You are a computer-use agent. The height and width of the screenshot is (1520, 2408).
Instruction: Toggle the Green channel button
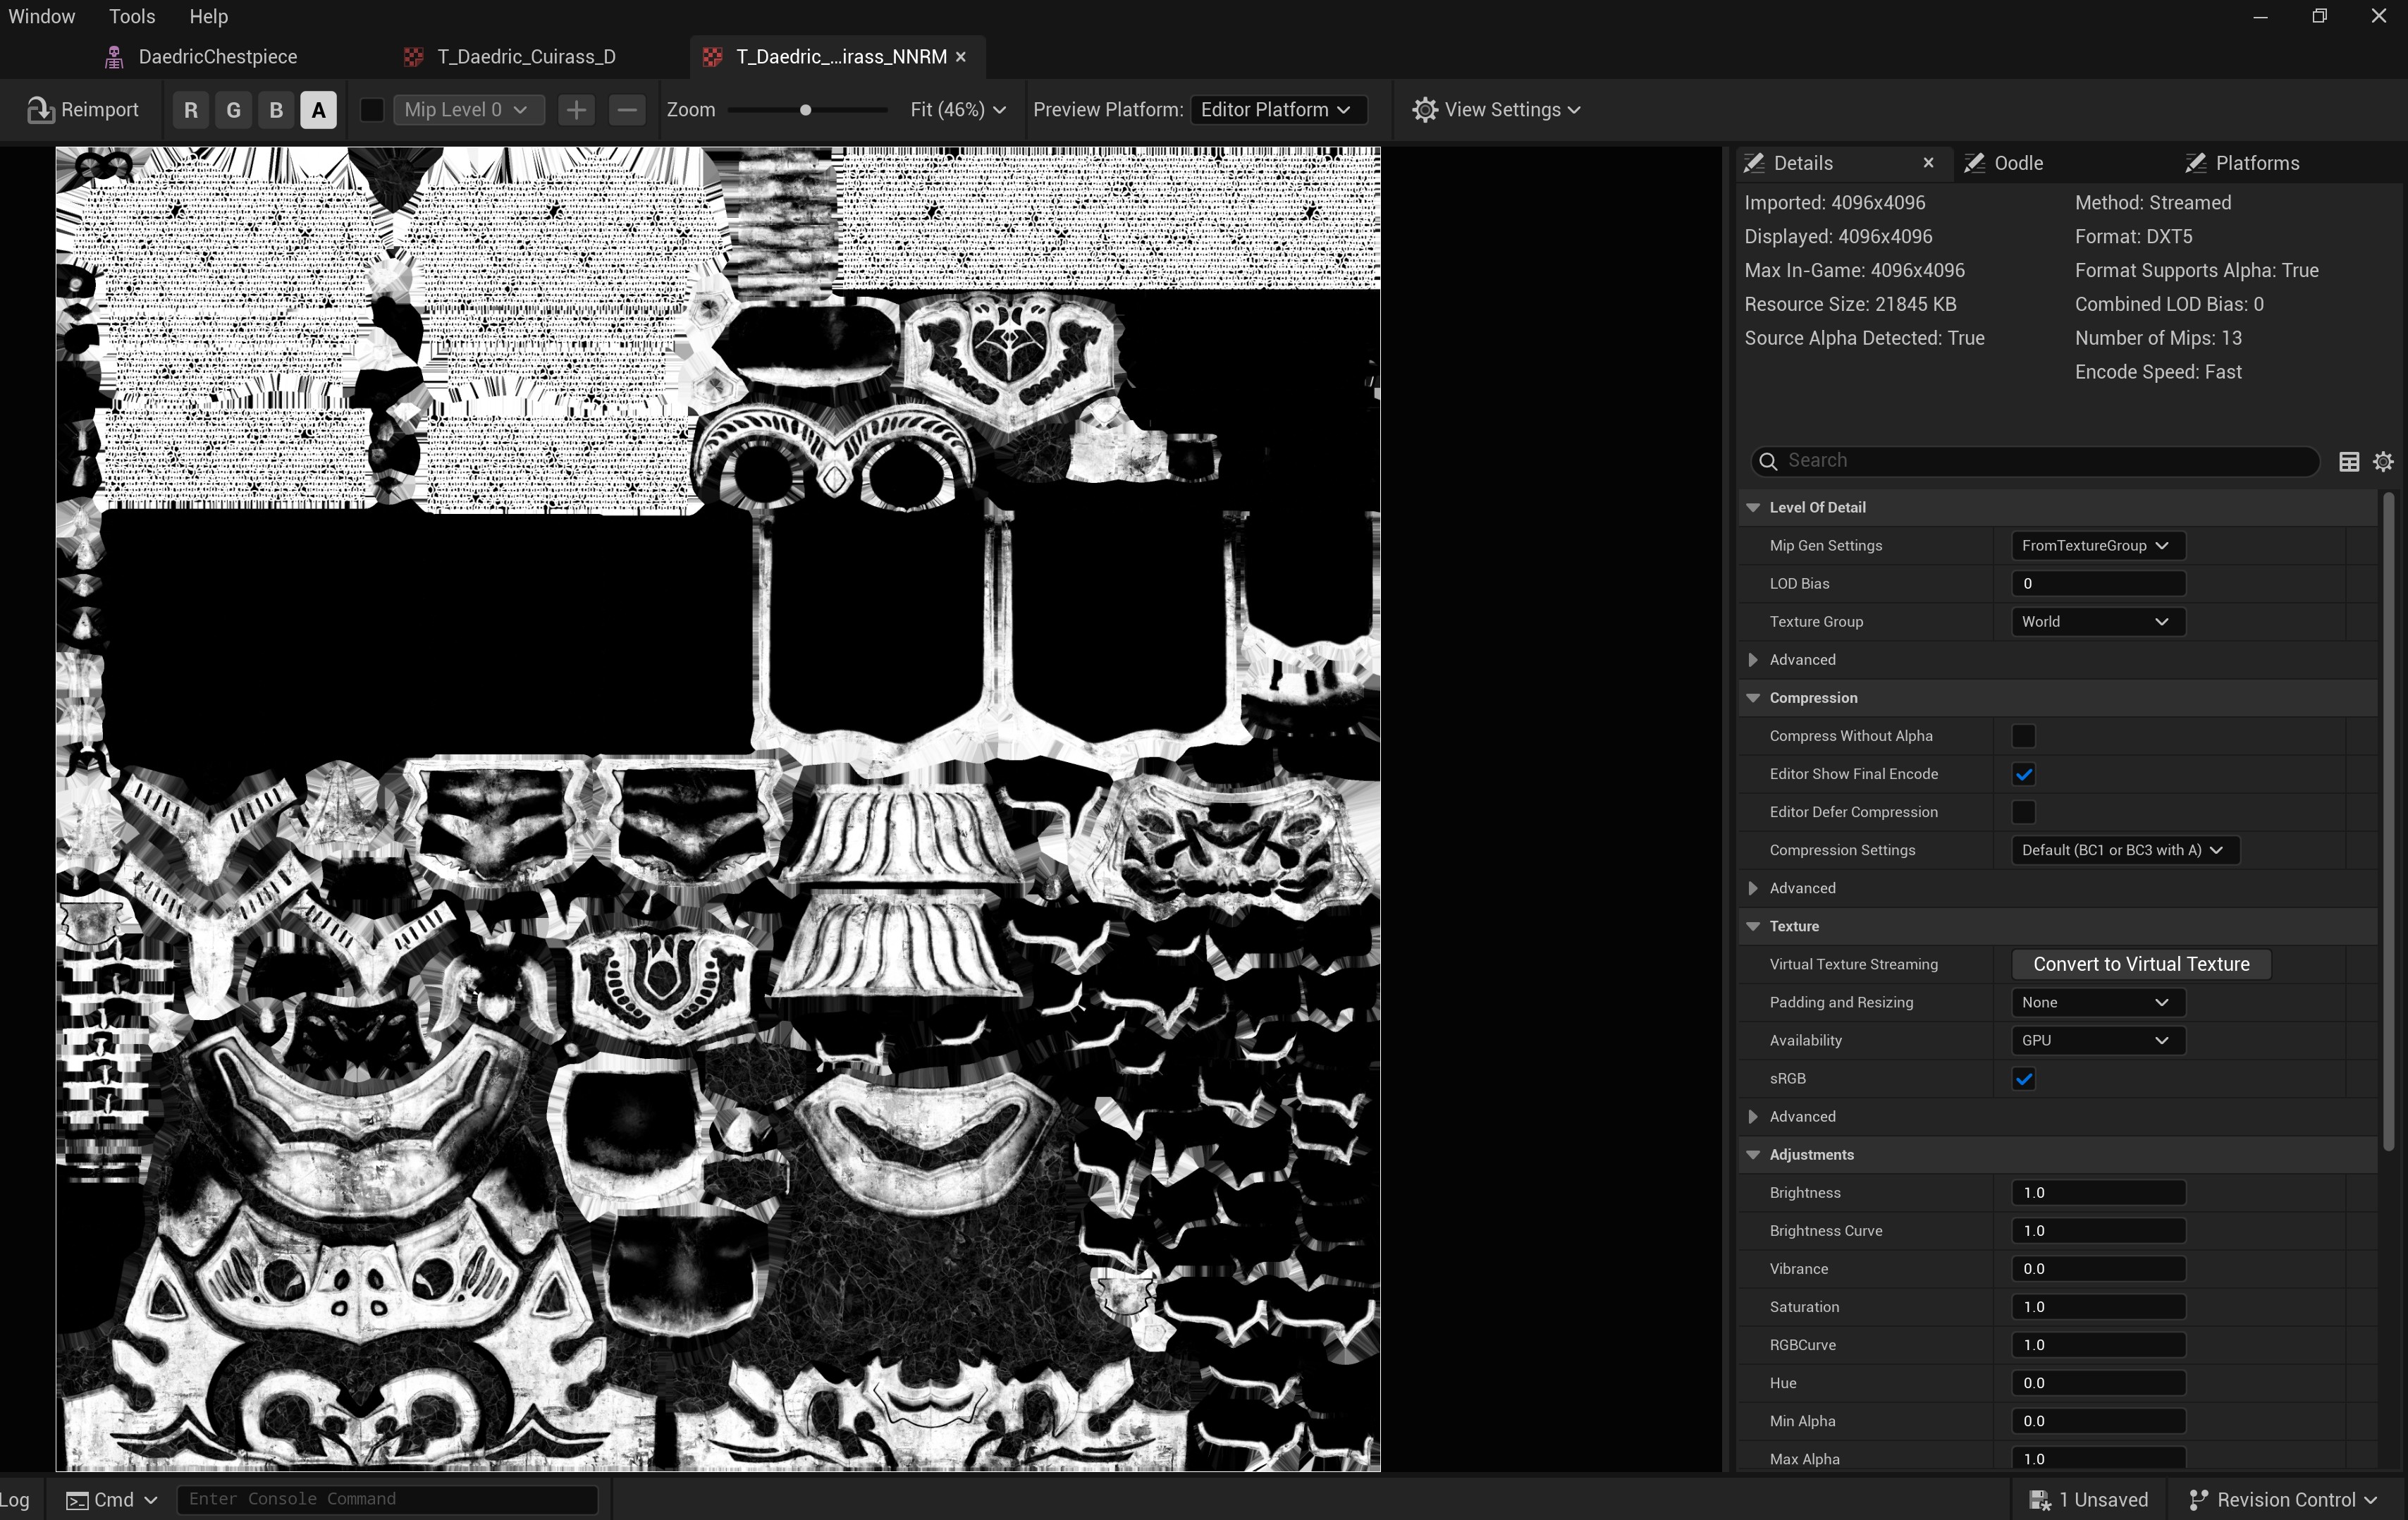234,110
